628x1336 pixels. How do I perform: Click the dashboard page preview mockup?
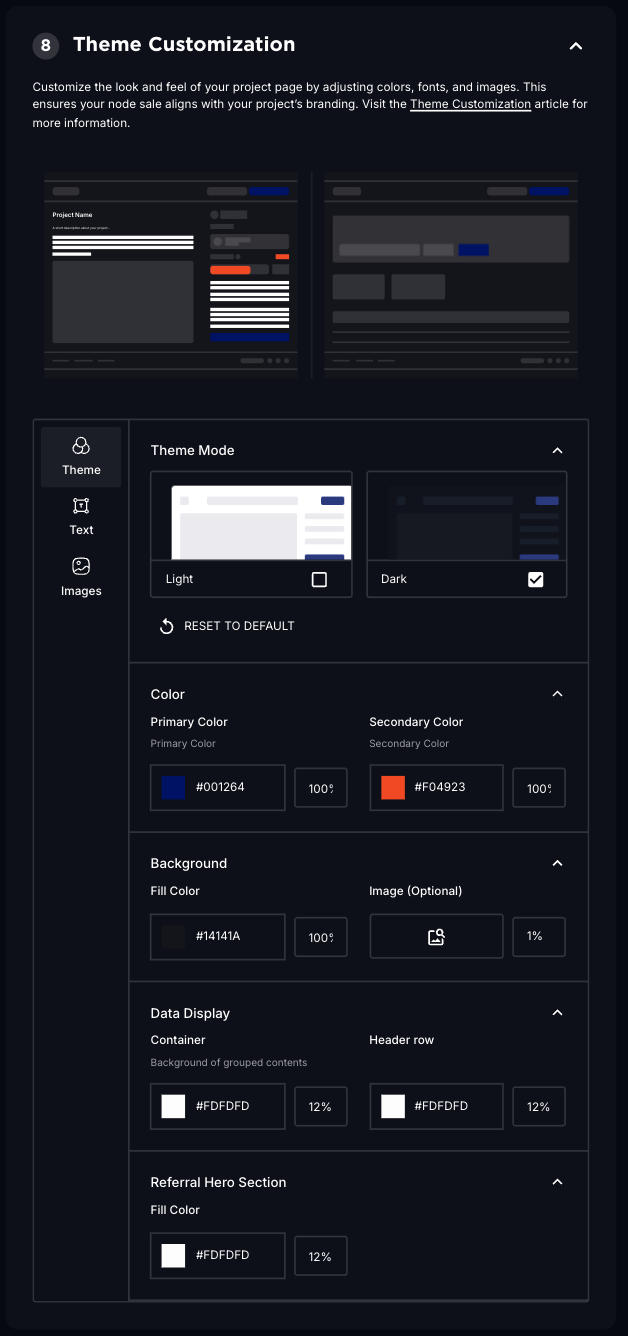point(451,275)
